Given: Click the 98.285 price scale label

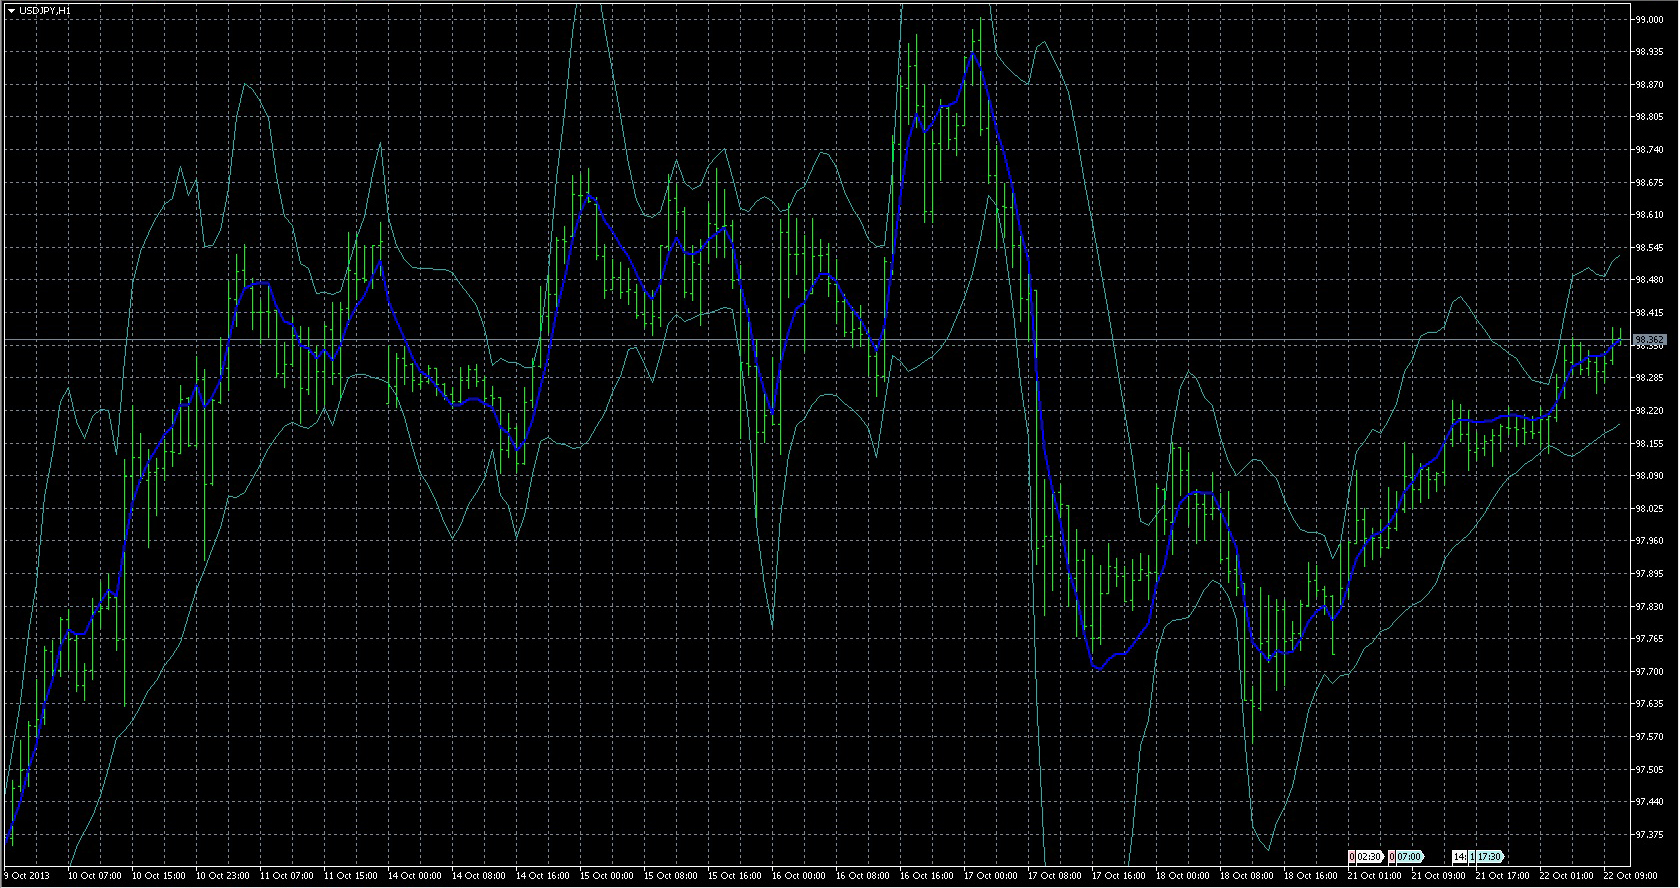Looking at the screenshot, I should coord(1649,378).
